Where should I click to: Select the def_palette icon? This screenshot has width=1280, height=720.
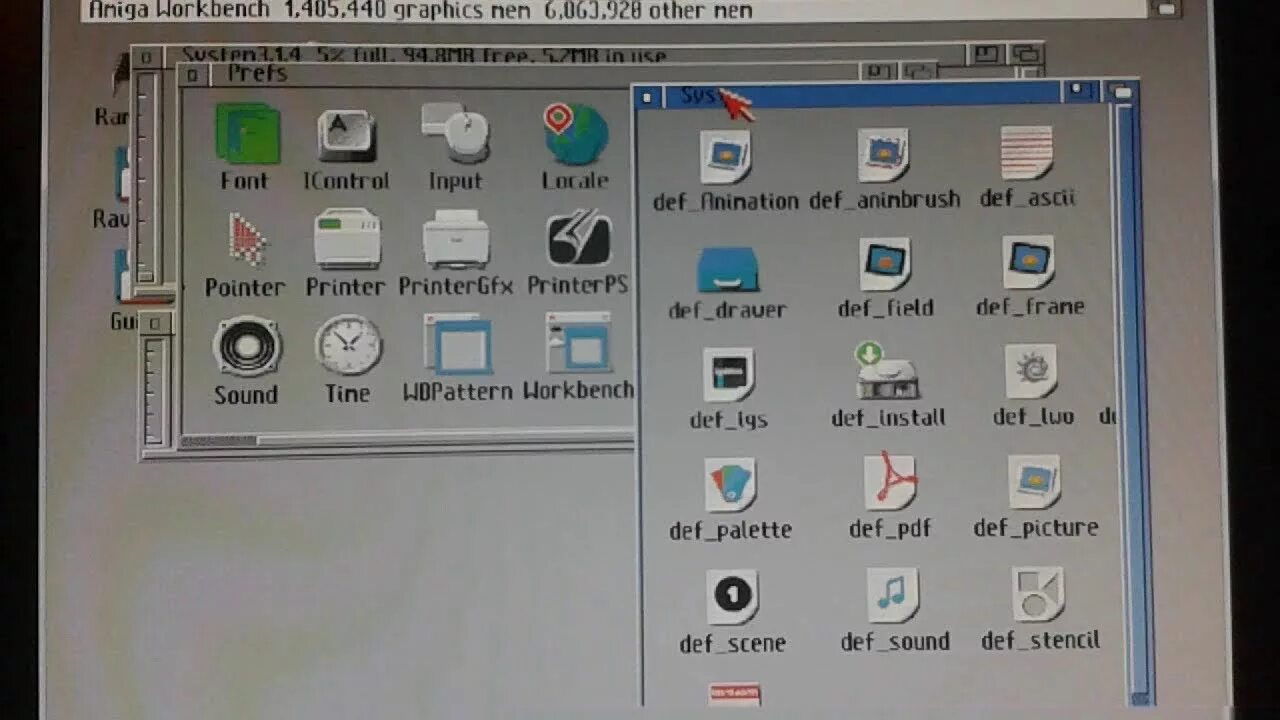(x=730, y=485)
